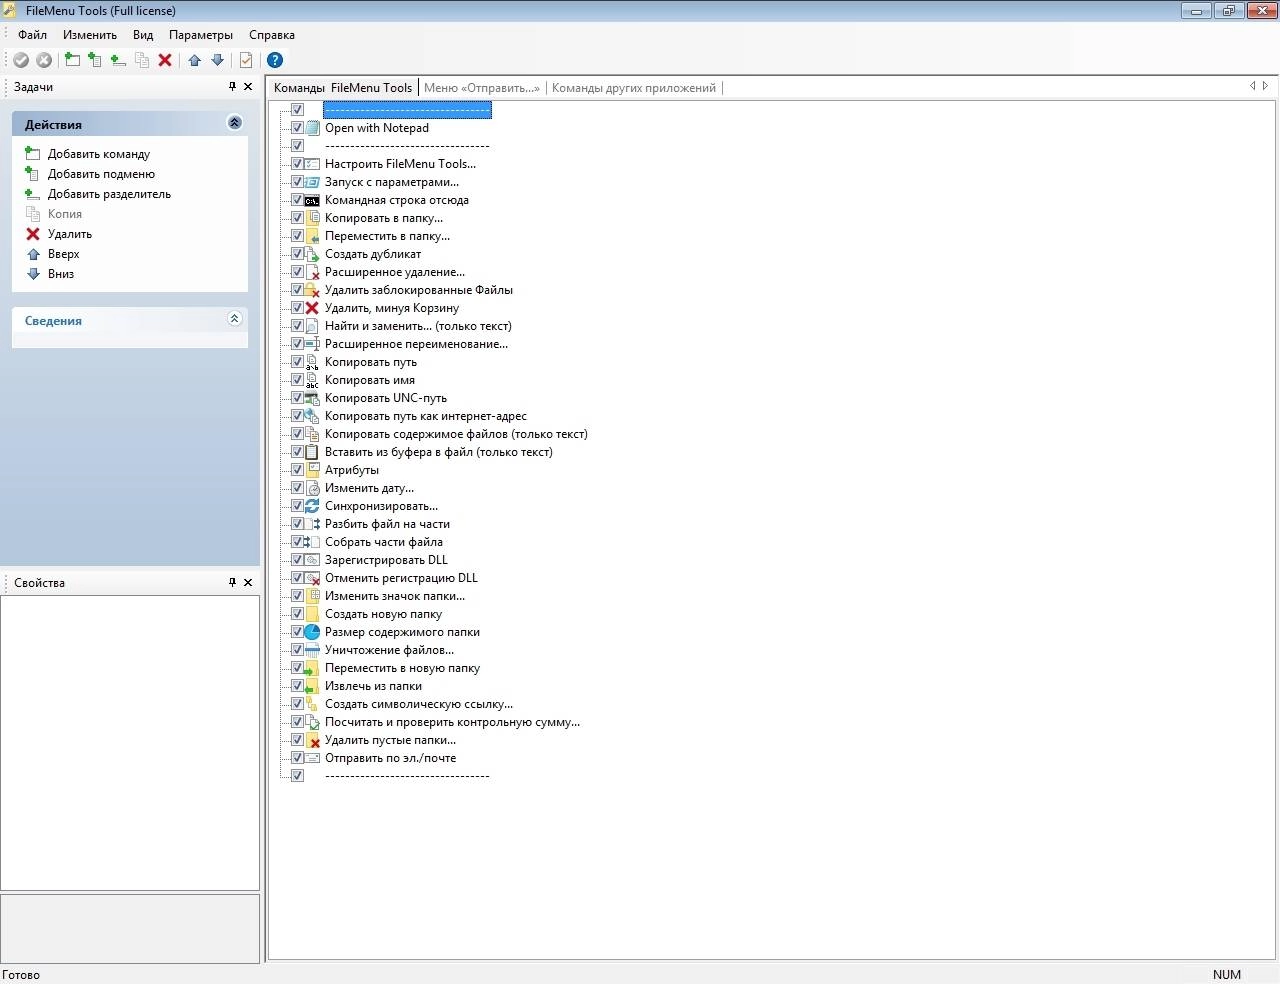The height and width of the screenshot is (984, 1280).
Task: Click the Open with Notepad icon
Action: tap(312, 128)
